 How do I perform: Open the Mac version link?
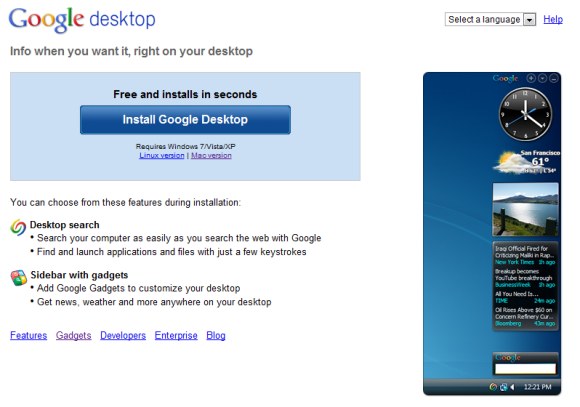tap(211, 155)
